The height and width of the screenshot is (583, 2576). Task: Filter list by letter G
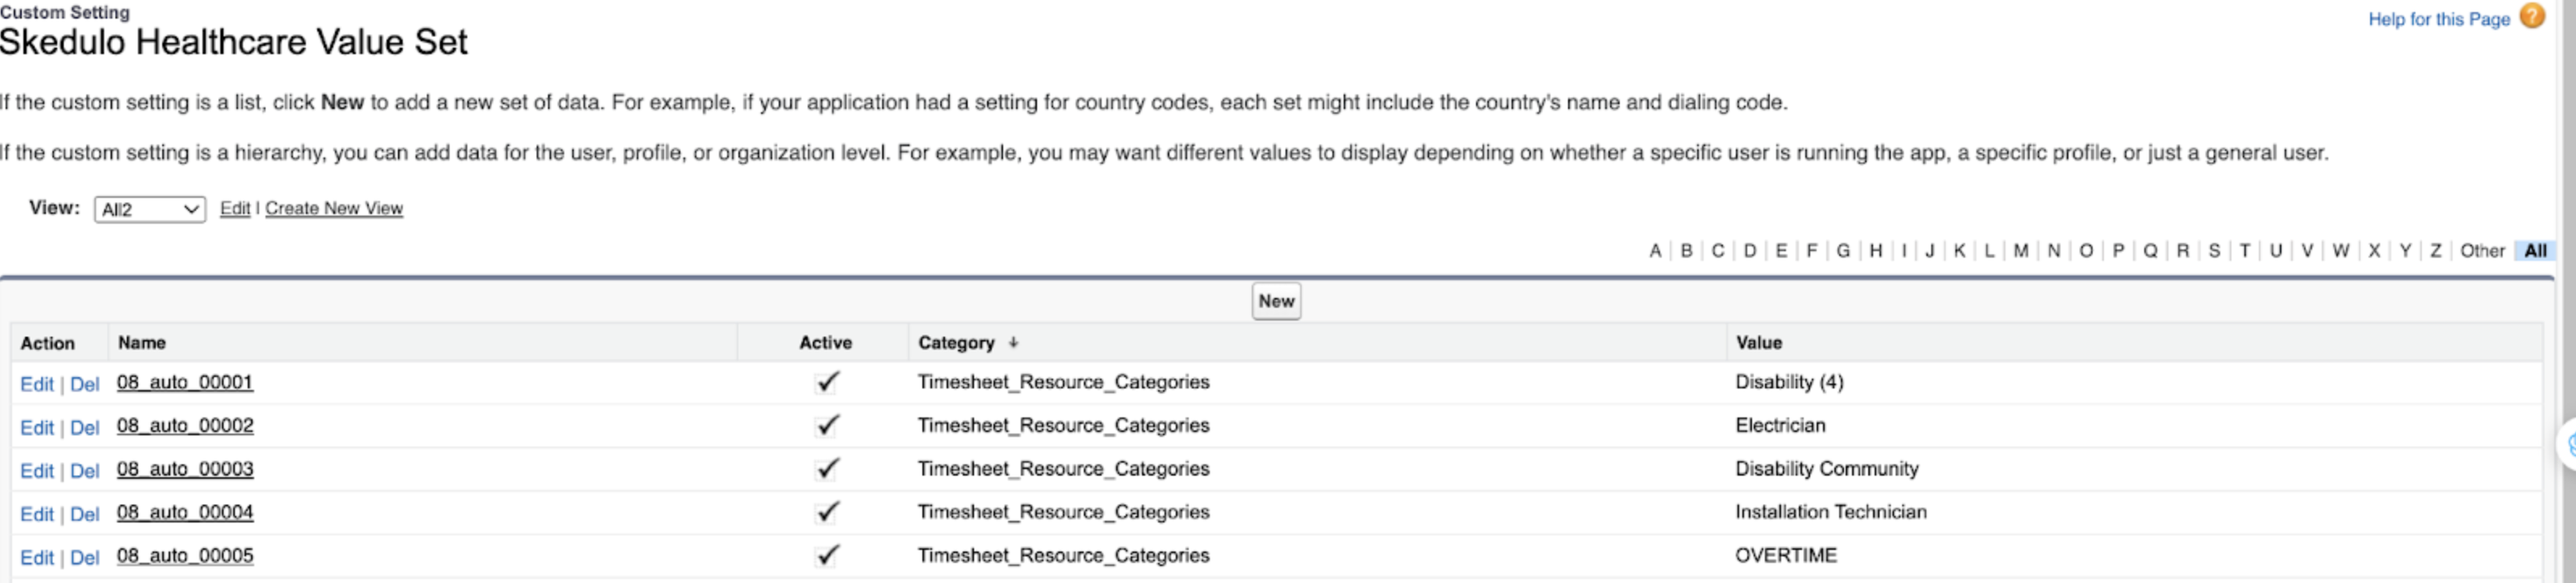pyautogui.click(x=1843, y=251)
